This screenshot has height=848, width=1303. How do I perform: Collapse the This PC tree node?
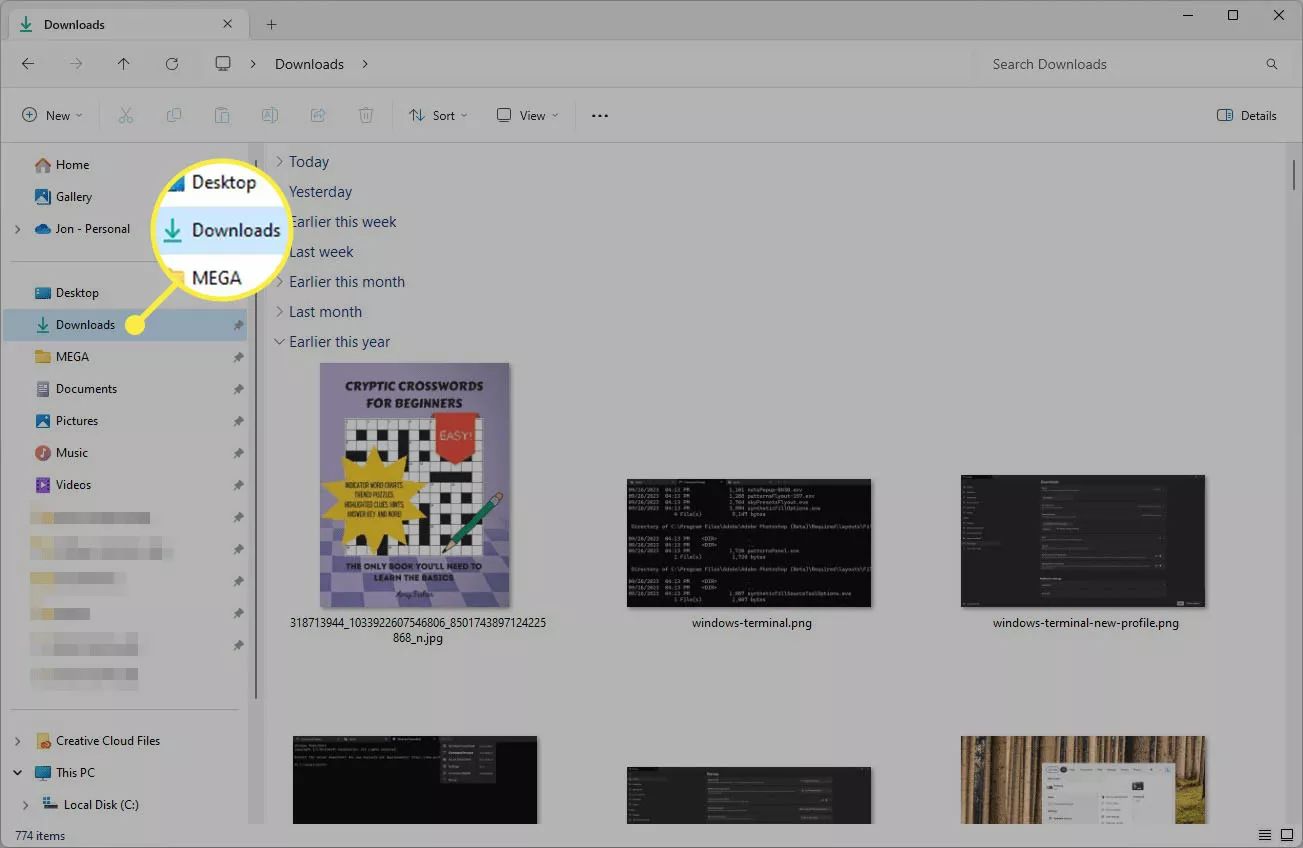point(17,773)
